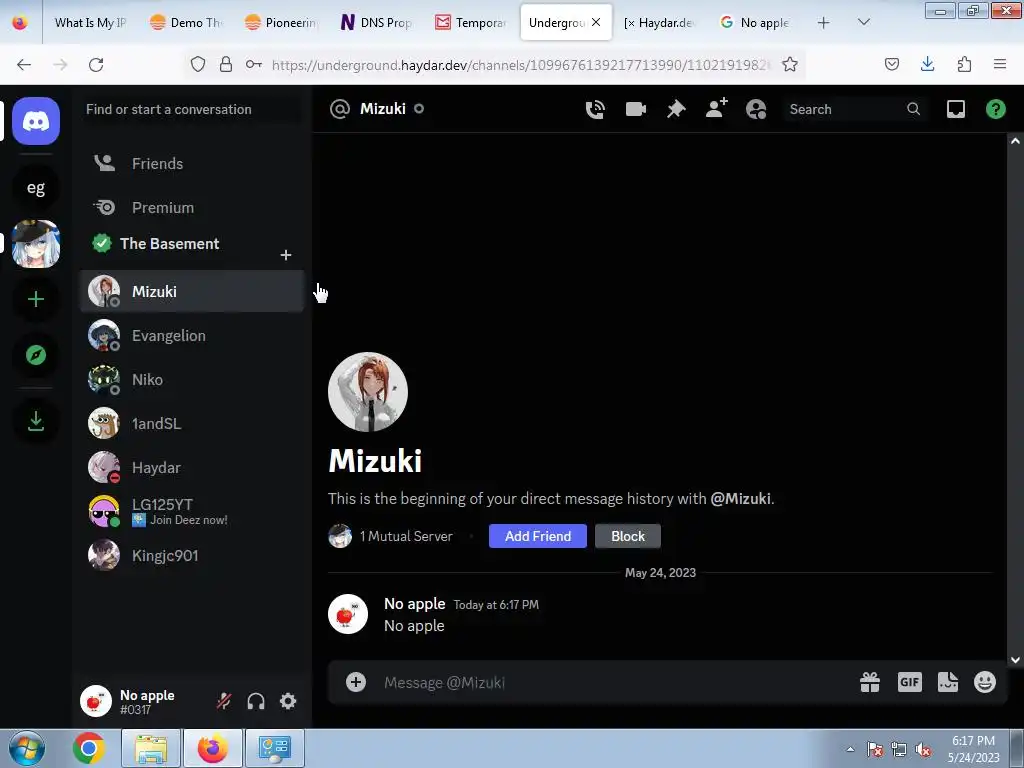The width and height of the screenshot is (1024, 768).
Task: Click Block button
Action: [x=628, y=536]
